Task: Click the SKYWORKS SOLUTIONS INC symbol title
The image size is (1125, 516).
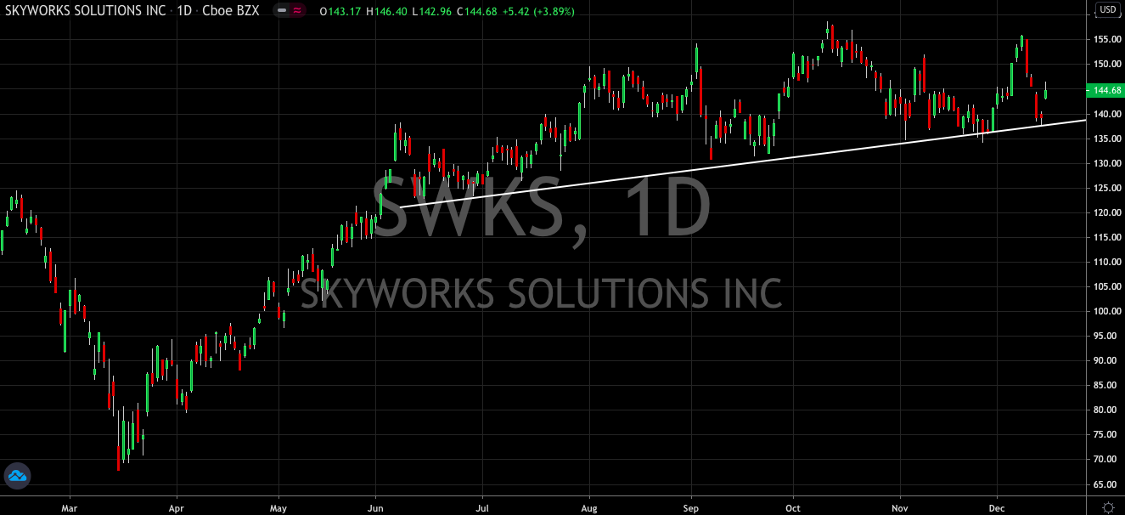Action: (x=83, y=11)
